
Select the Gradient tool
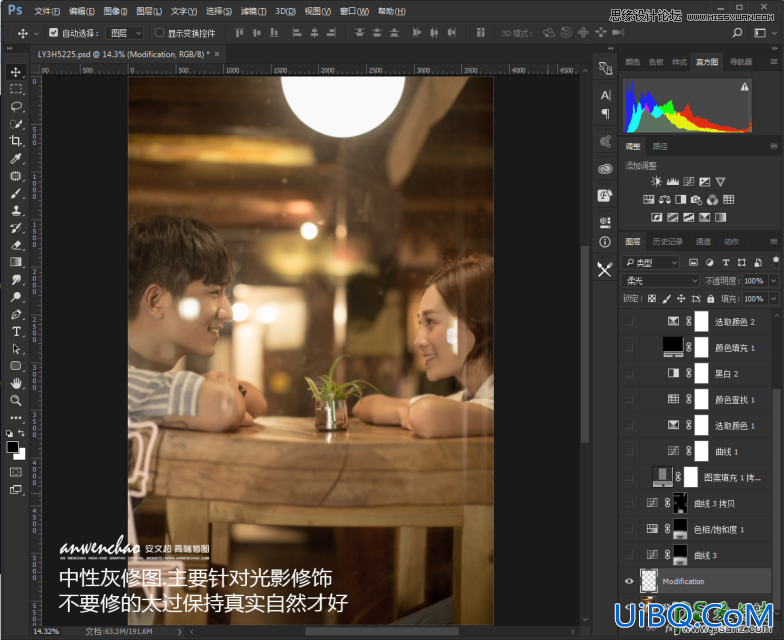[16, 262]
